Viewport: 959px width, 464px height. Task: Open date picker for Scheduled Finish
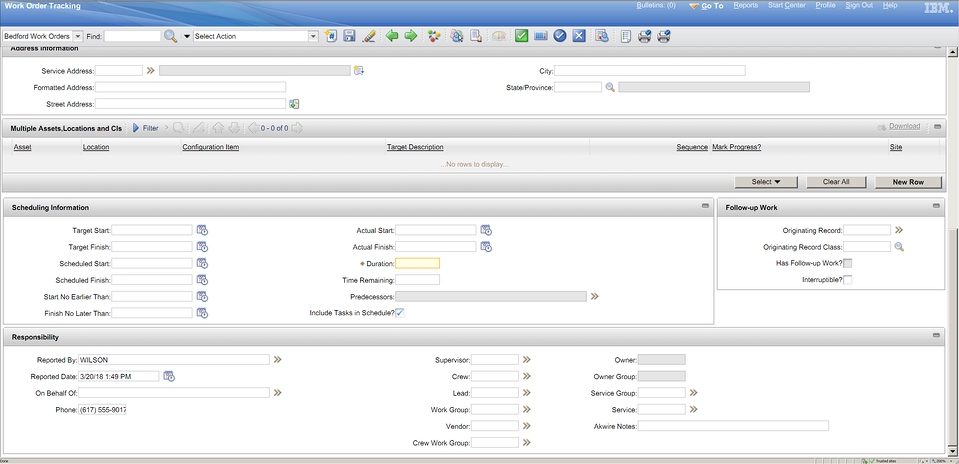202,280
